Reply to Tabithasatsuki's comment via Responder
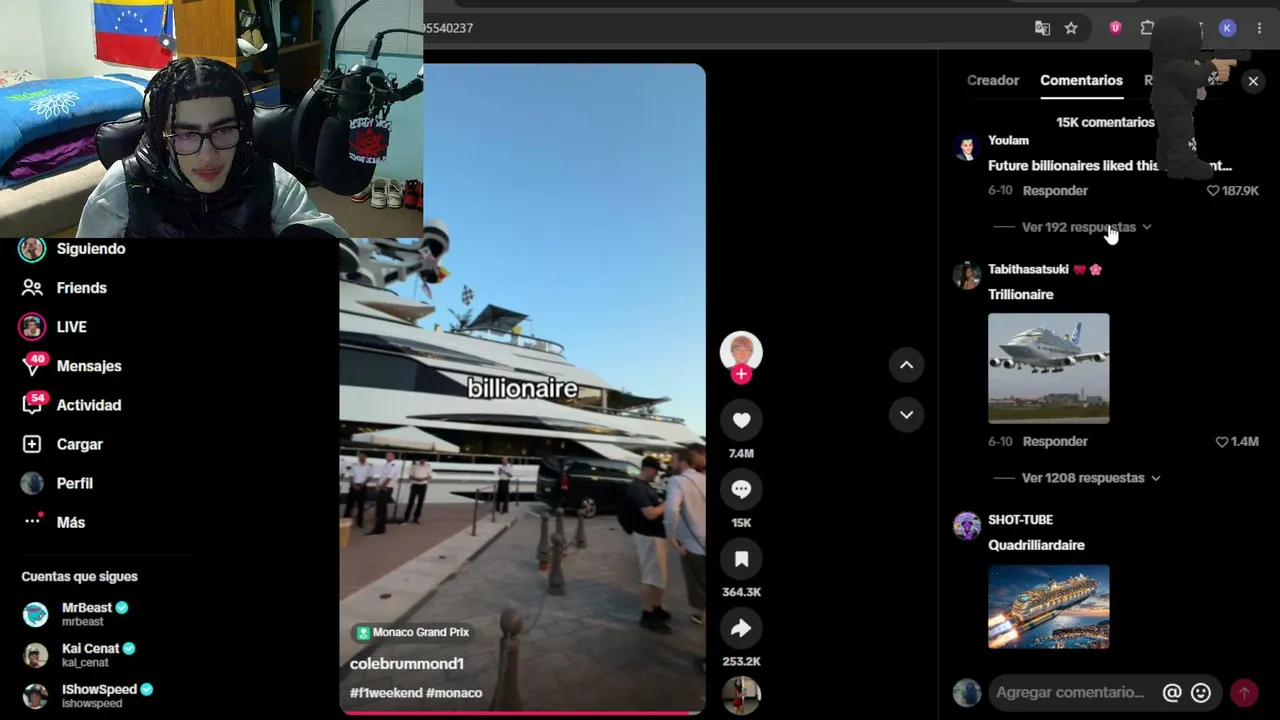Screen dimensions: 1280x720 point(1055,442)
